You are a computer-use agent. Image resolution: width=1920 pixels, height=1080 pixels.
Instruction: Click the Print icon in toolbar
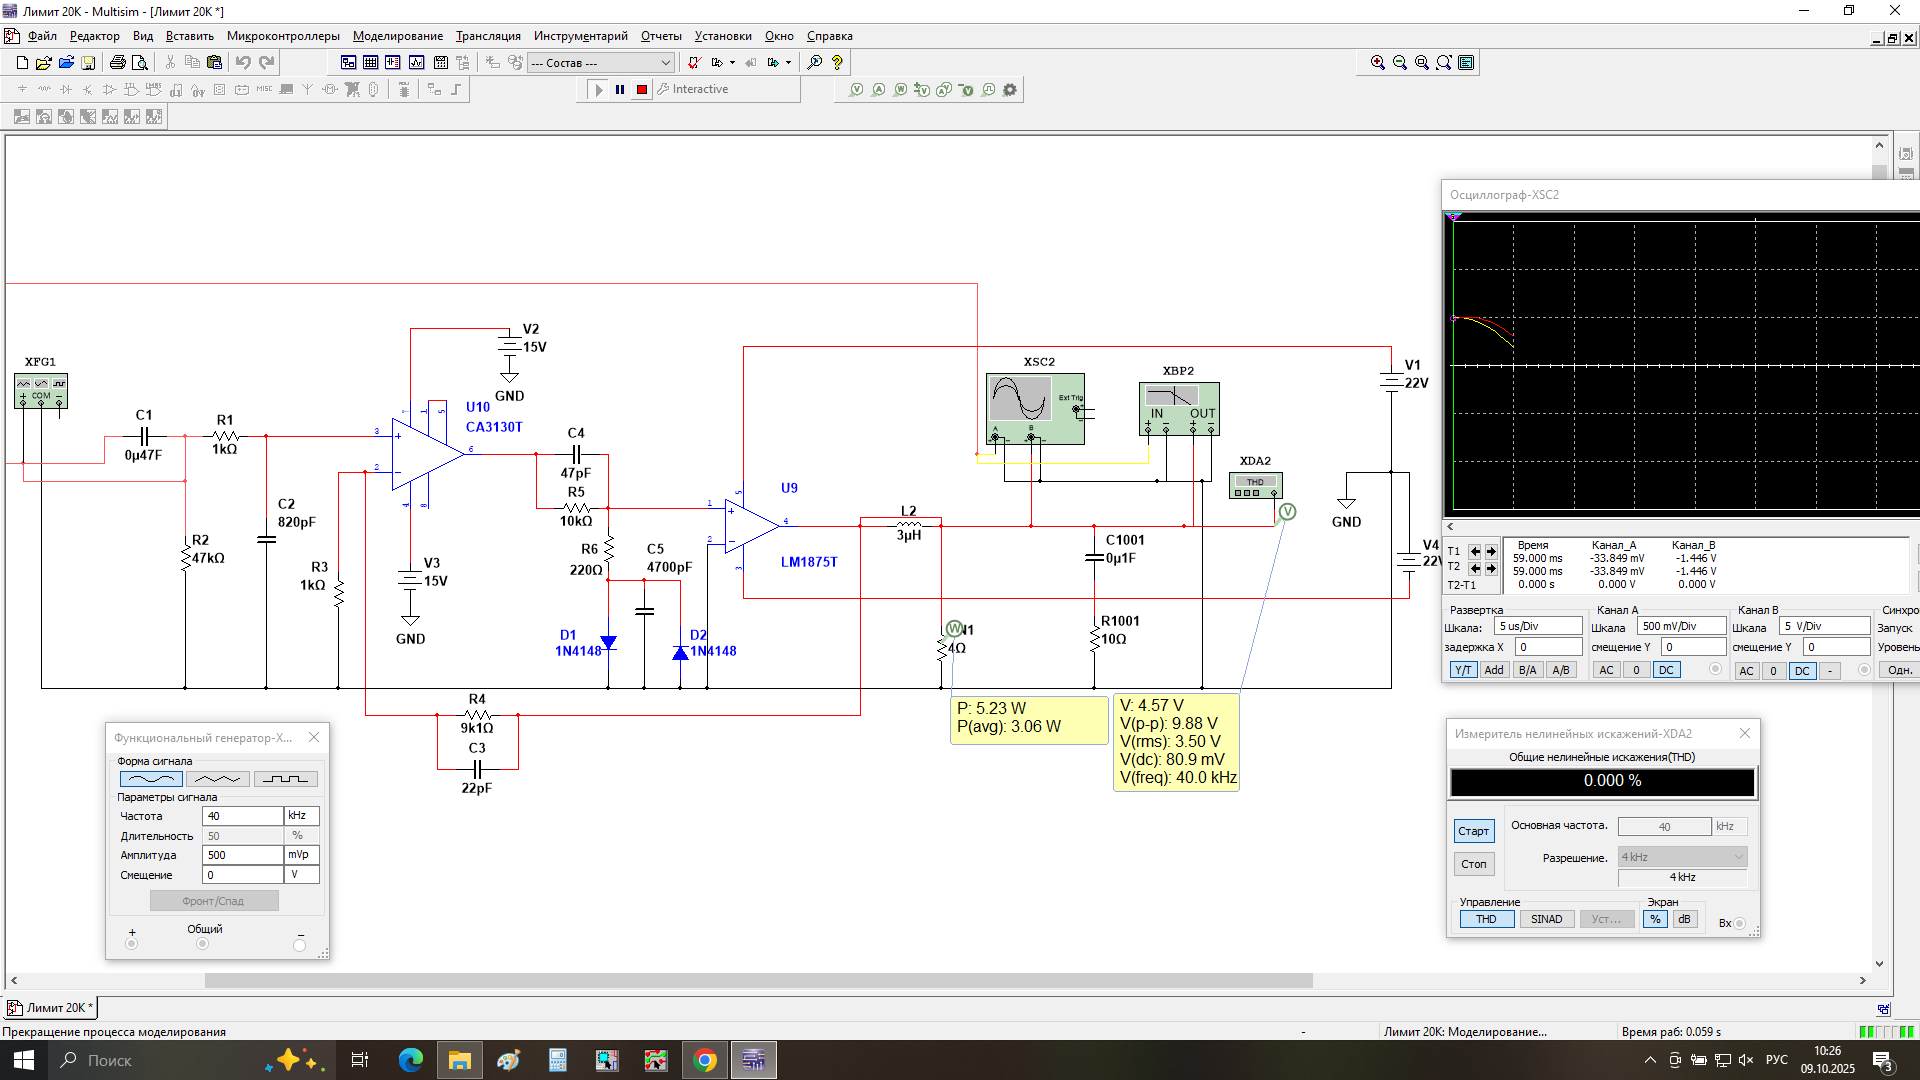point(118,63)
